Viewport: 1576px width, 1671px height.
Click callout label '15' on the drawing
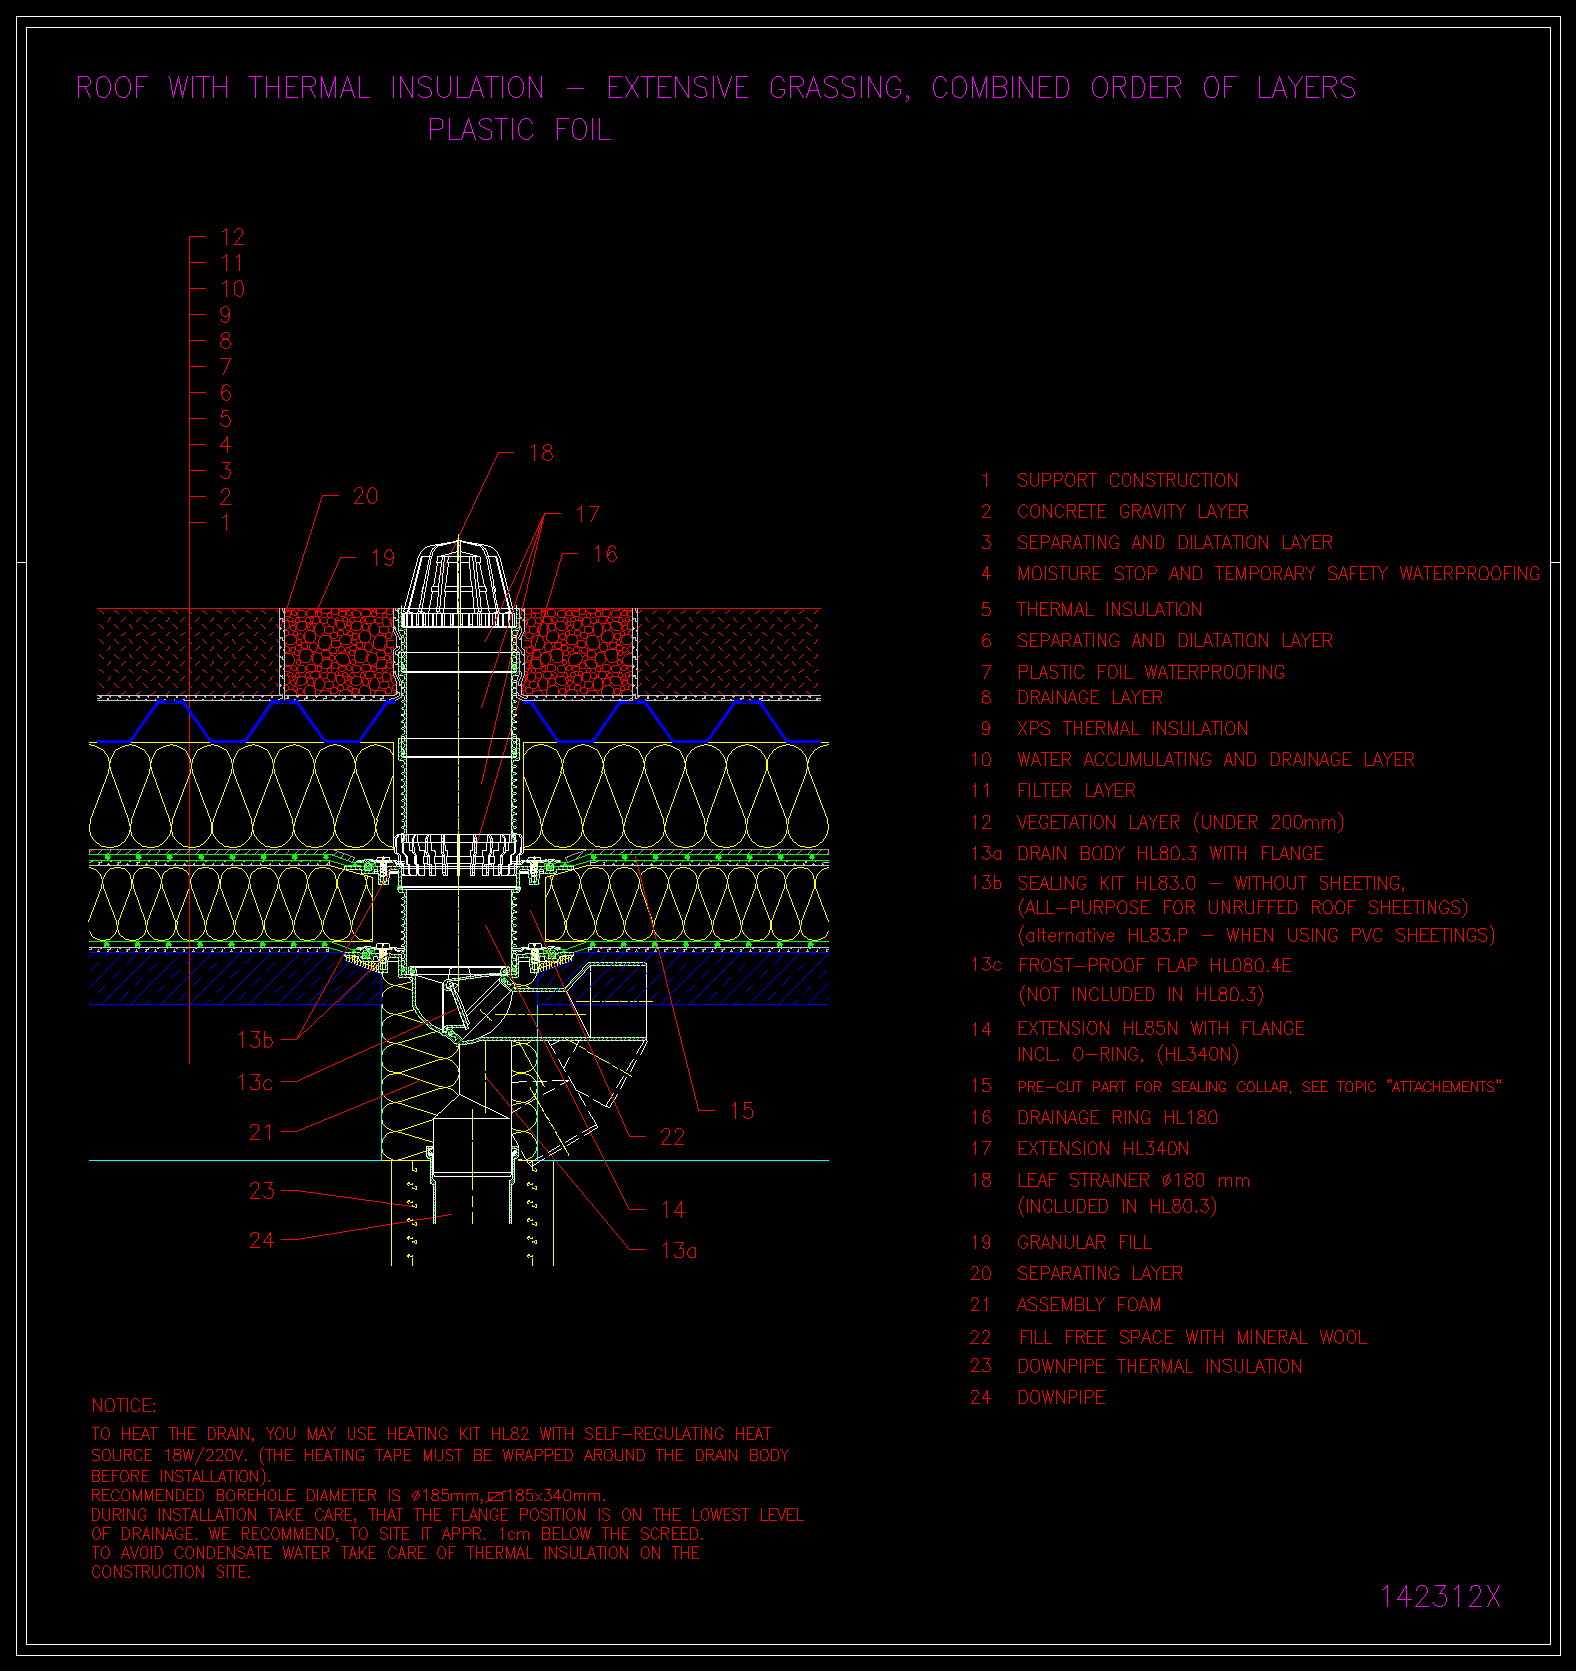coord(742,1112)
